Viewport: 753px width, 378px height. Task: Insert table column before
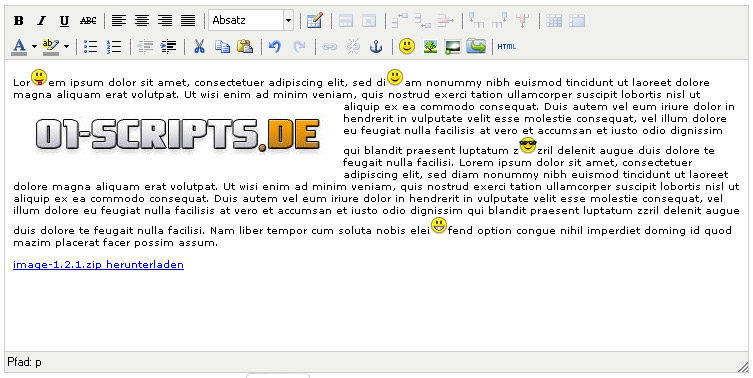click(476, 21)
